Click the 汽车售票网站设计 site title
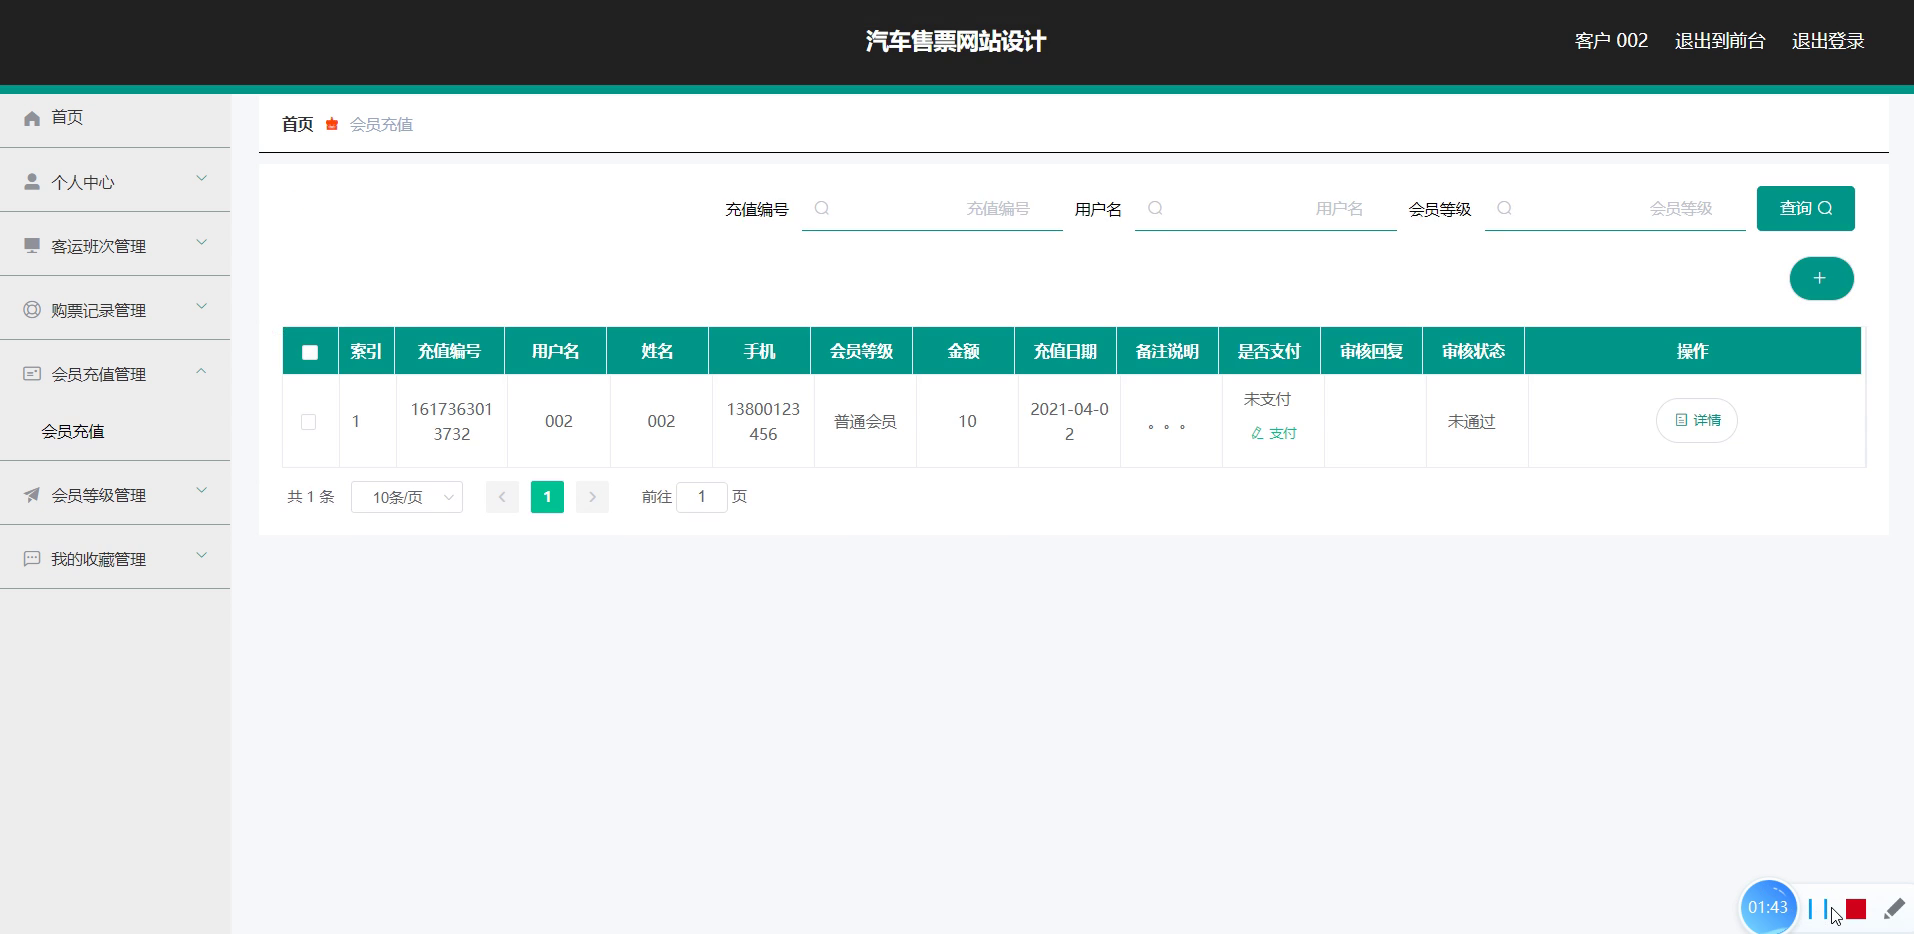Screen dimensions: 1914x934 (x=956, y=41)
